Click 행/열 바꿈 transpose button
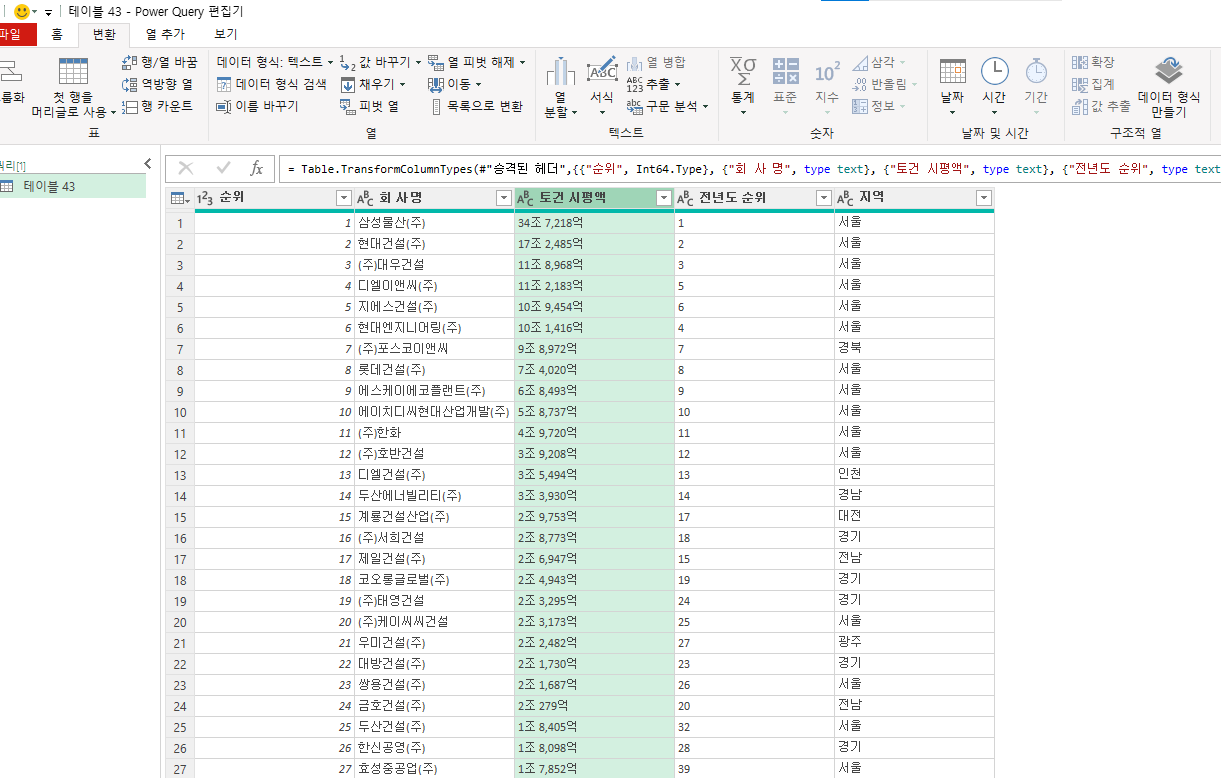1221x778 pixels. (160, 62)
